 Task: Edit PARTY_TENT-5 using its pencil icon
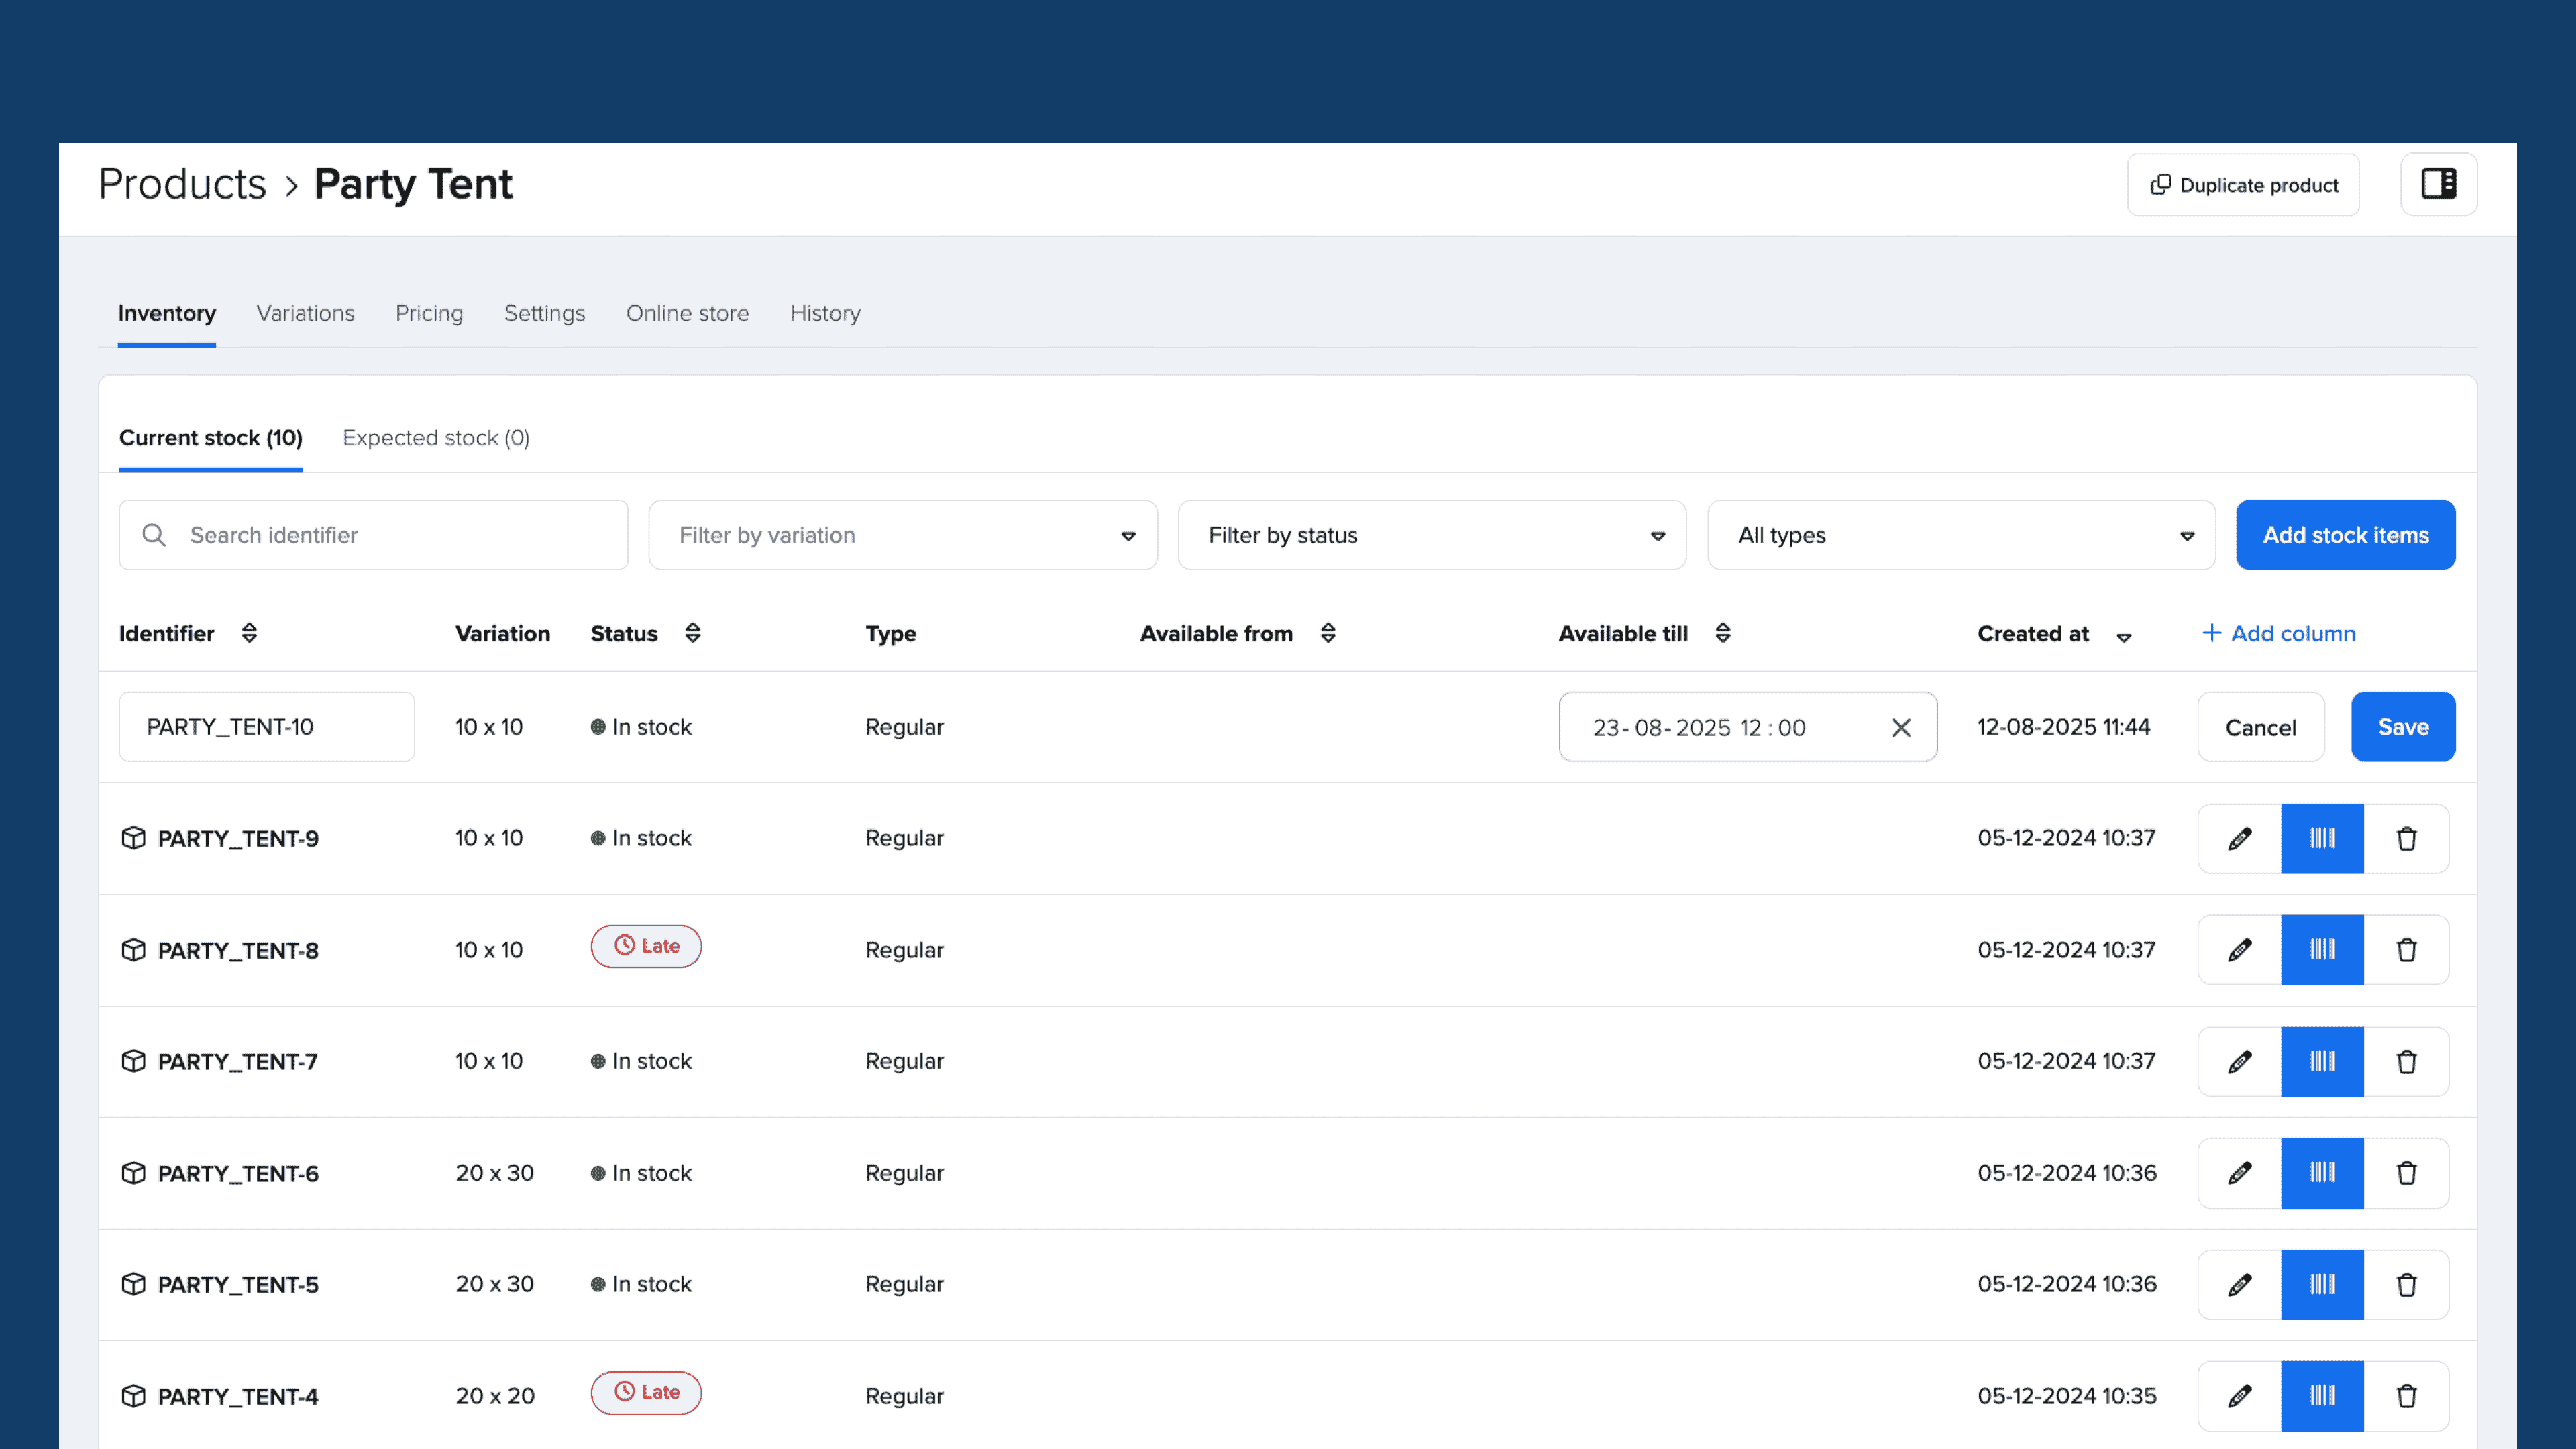coord(2240,1284)
